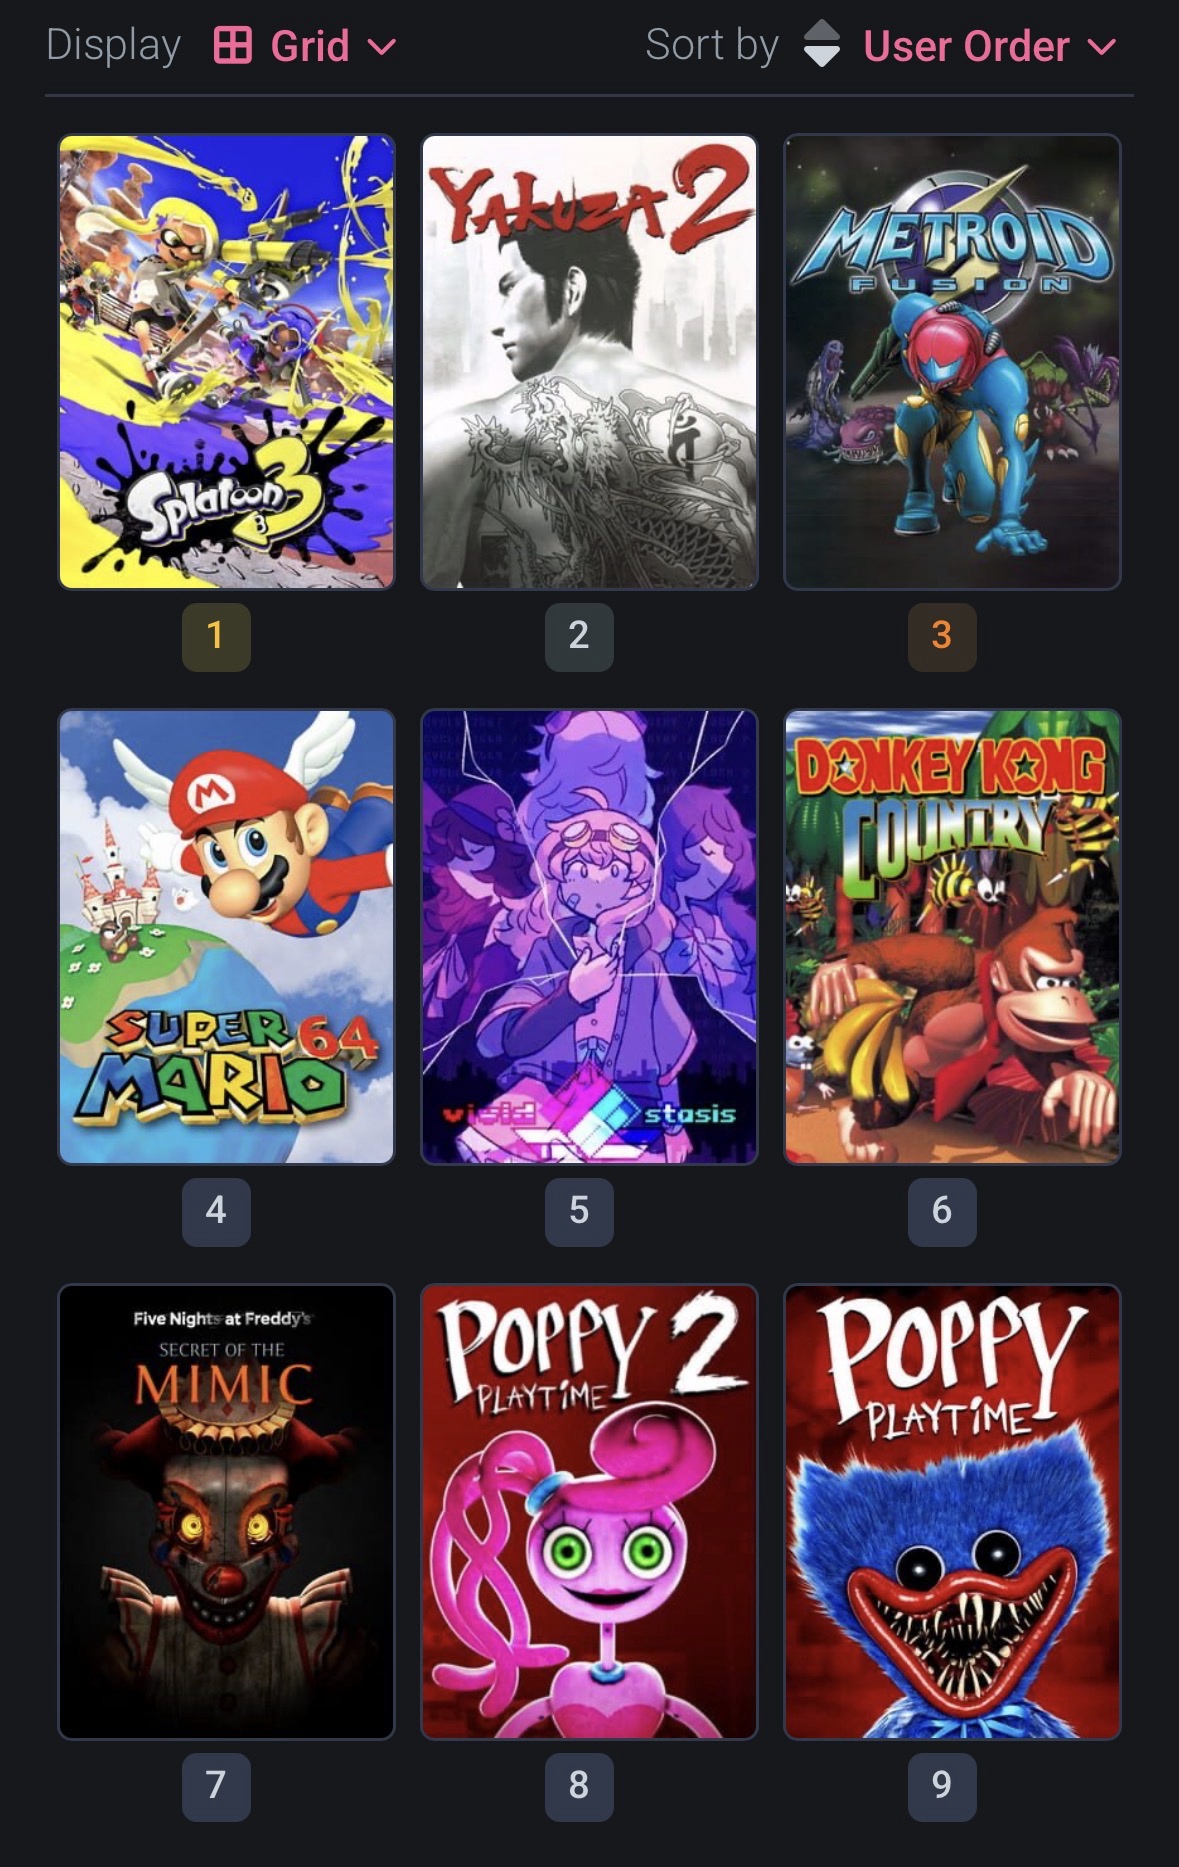Image resolution: width=1179 pixels, height=1867 pixels.
Task: Open FNAF Secret of the Mimic cover
Action: coord(227,1512)
